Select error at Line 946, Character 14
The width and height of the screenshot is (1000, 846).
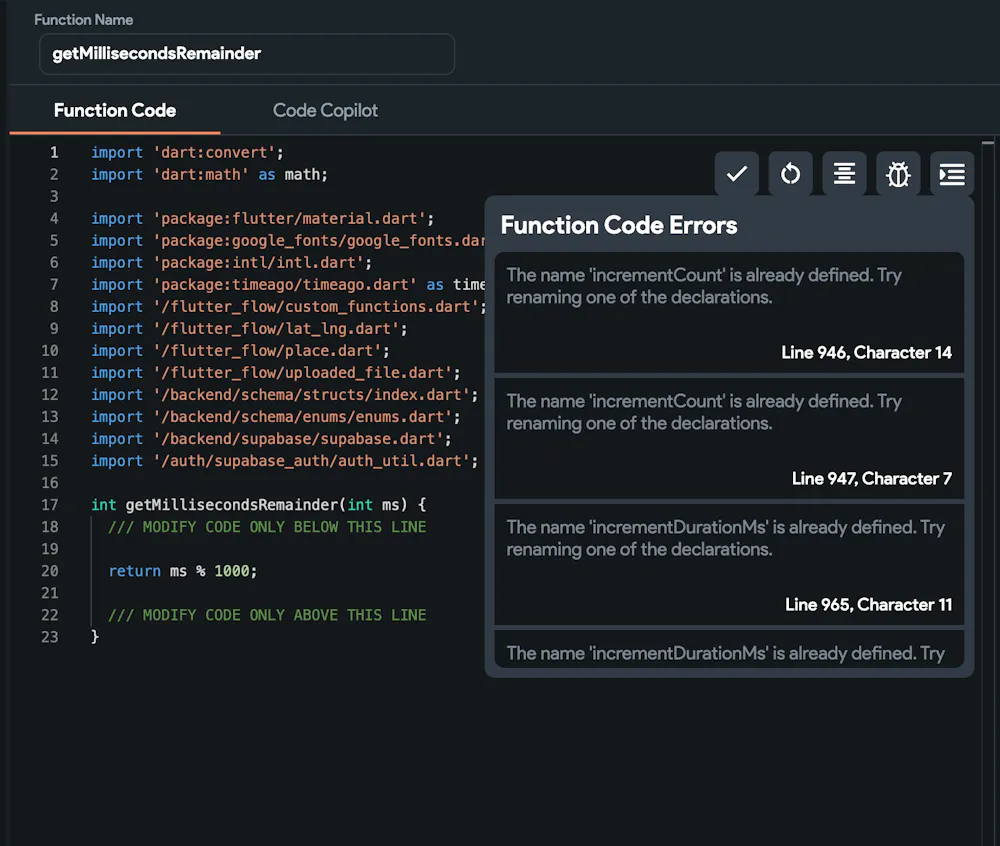729,312
